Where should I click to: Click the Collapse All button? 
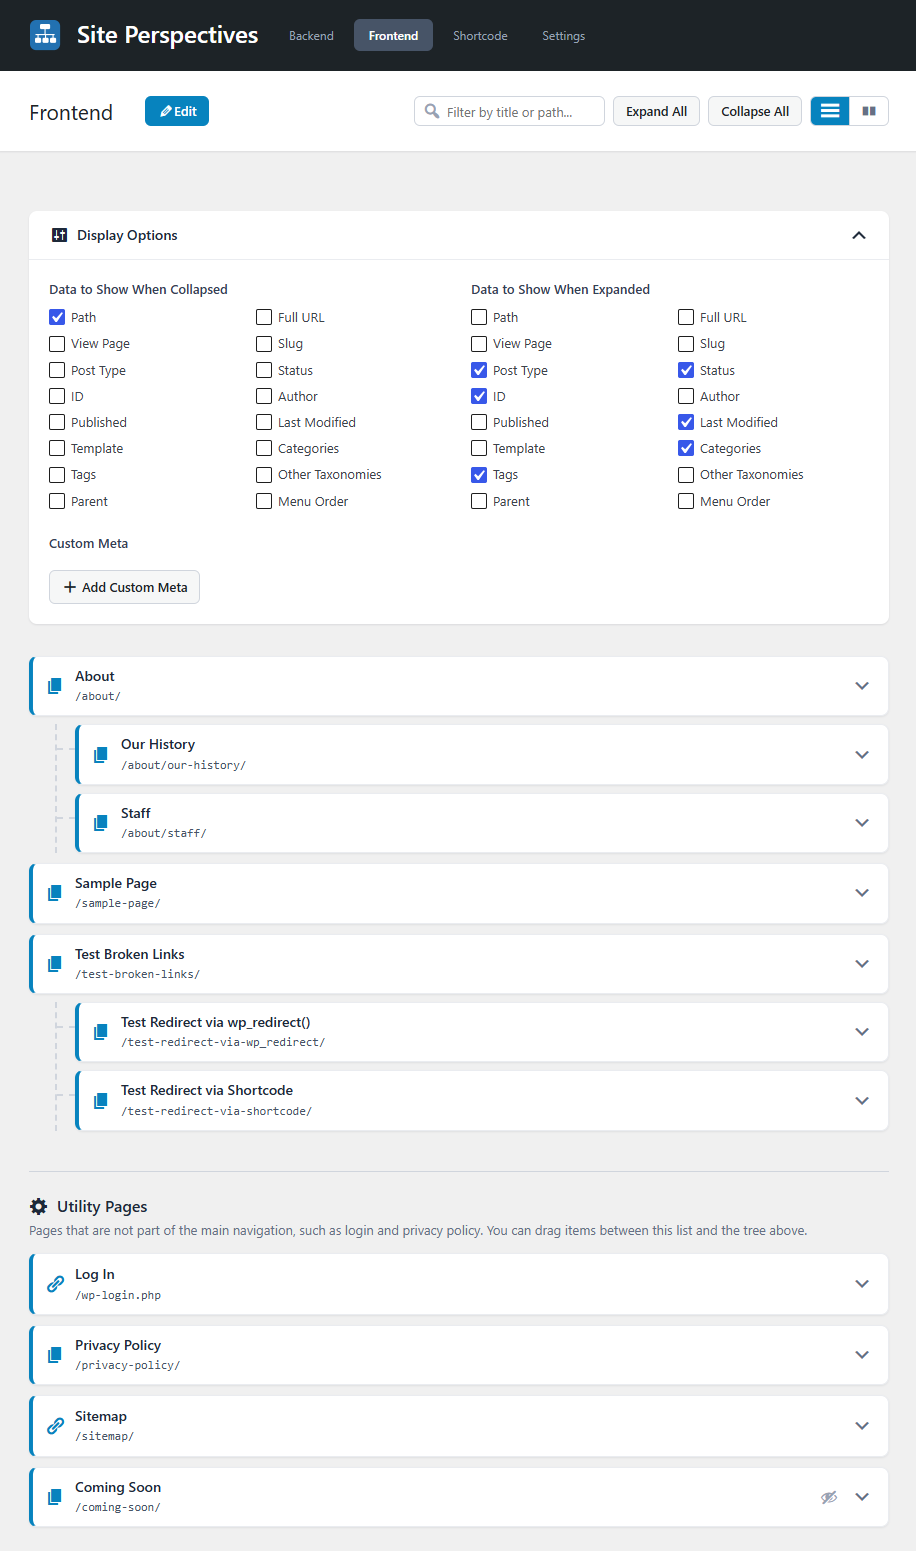[x=755, y=111]
